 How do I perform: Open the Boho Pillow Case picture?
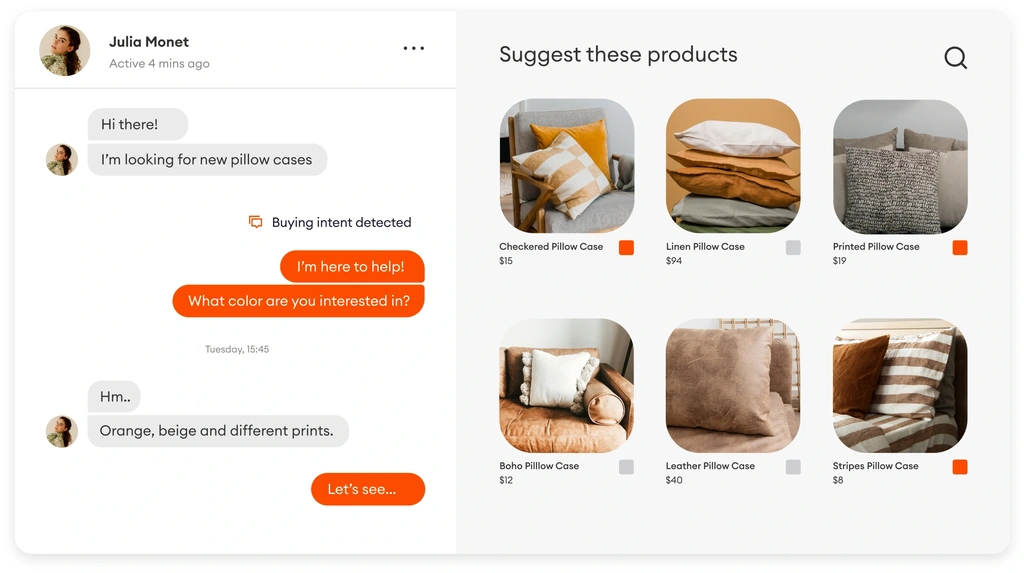(567, 385)
